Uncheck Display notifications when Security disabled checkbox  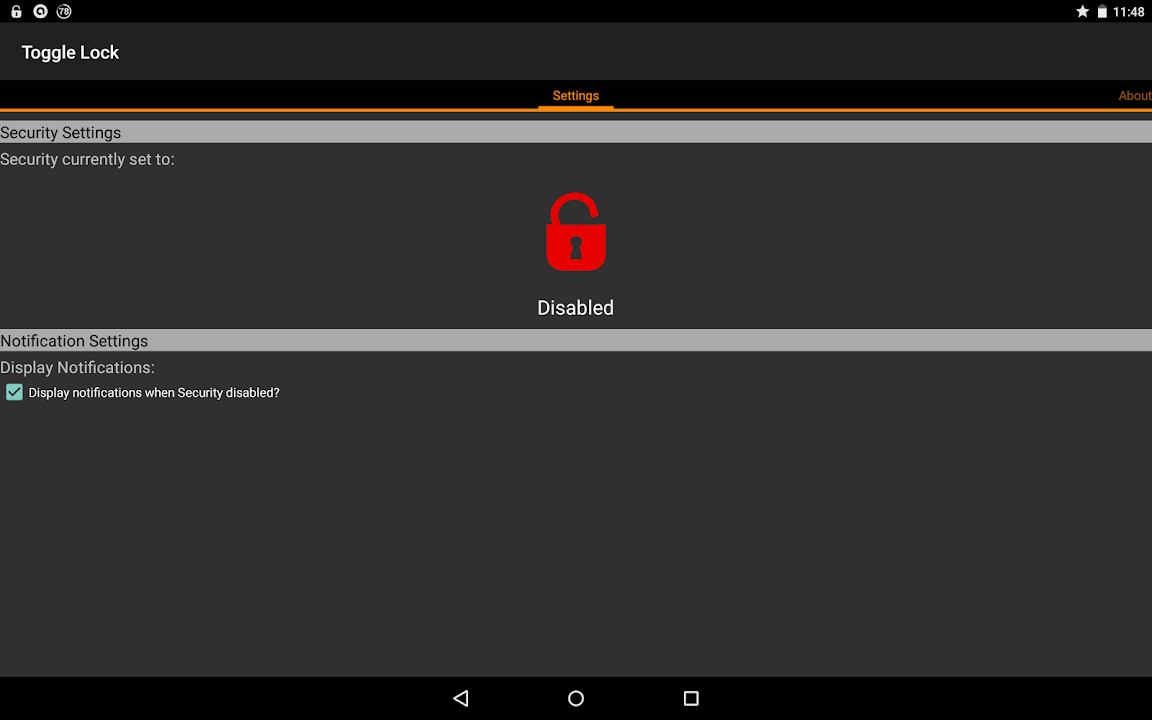pyautogui.click(x=15, y=392)
